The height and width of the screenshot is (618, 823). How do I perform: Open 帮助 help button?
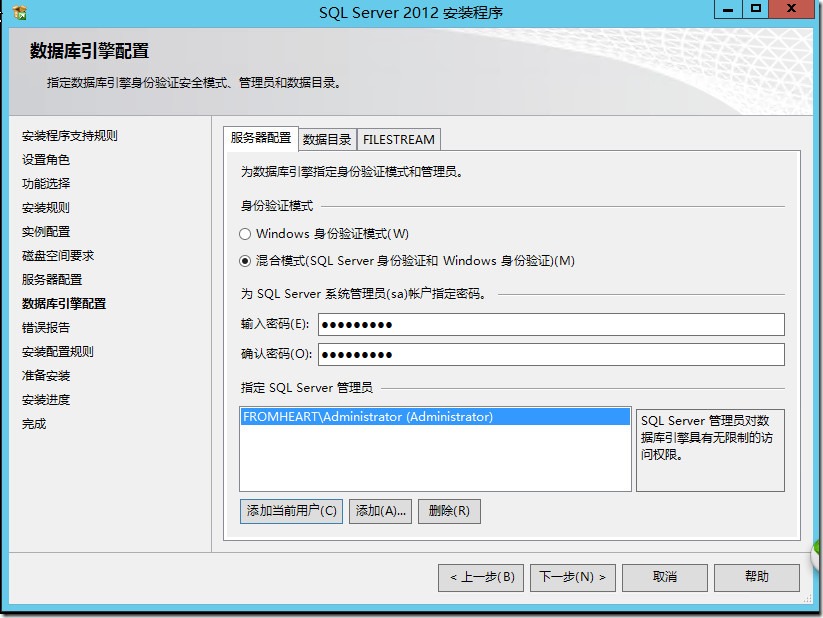pyautogui.click(x=757, y=578)
